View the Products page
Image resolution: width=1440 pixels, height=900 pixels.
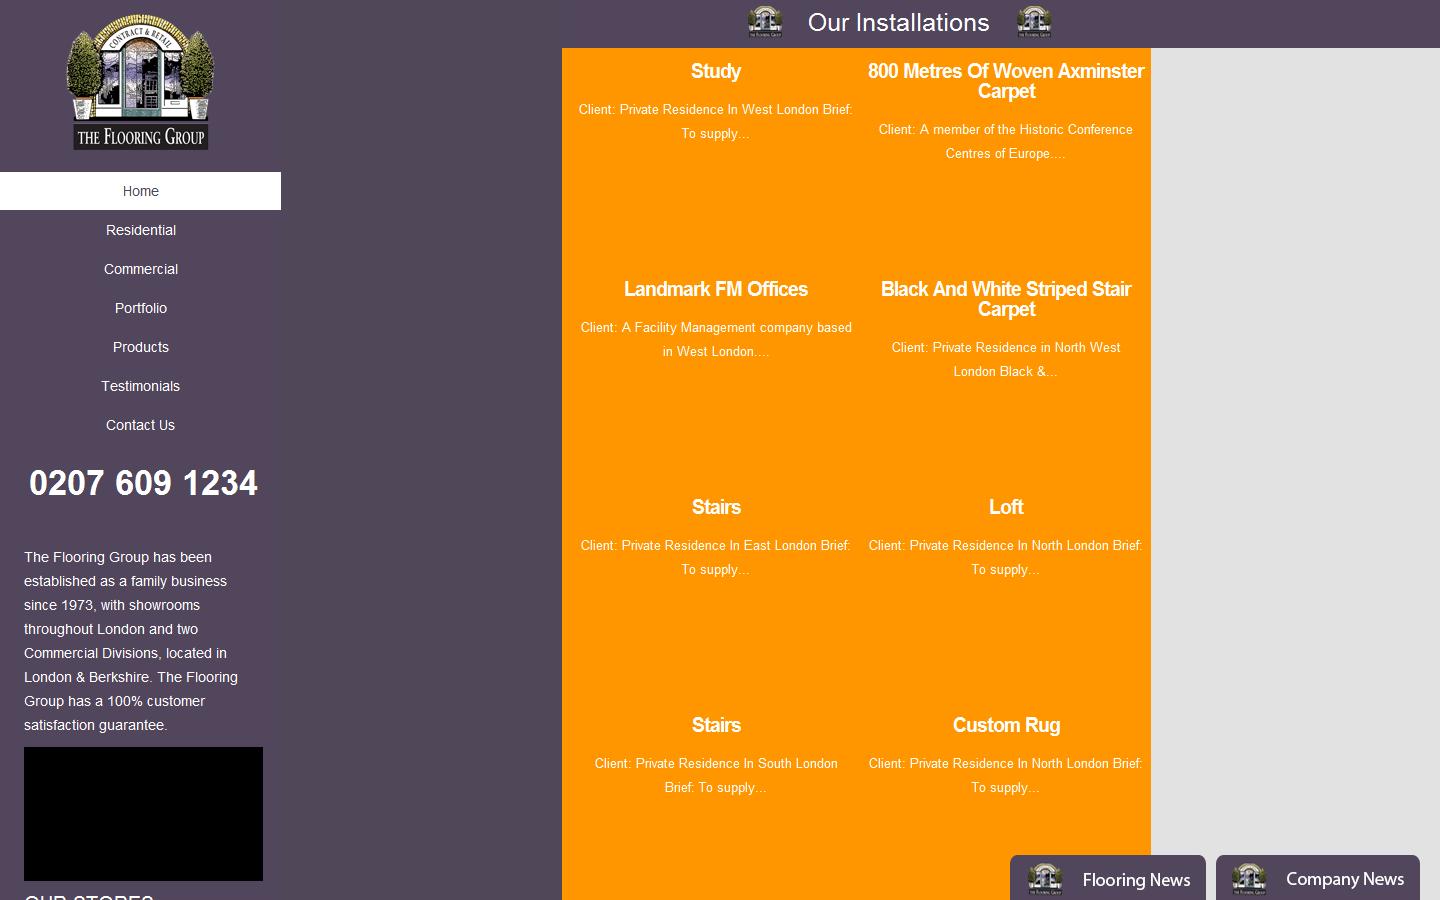click(x=140, y=347)
